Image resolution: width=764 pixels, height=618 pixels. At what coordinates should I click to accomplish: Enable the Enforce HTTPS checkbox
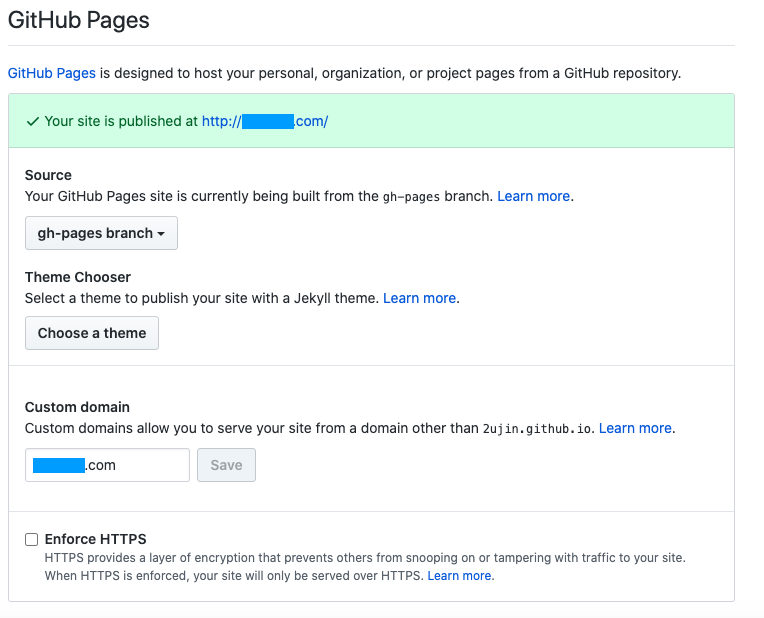[32, 539]
